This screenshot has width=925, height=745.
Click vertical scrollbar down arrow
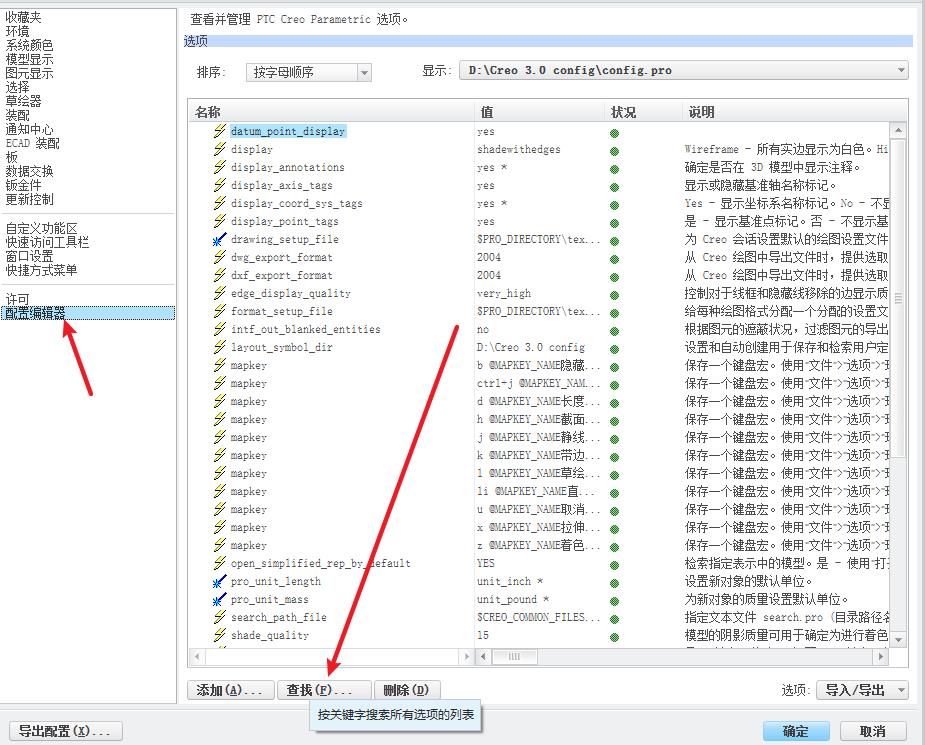point(898,639)
